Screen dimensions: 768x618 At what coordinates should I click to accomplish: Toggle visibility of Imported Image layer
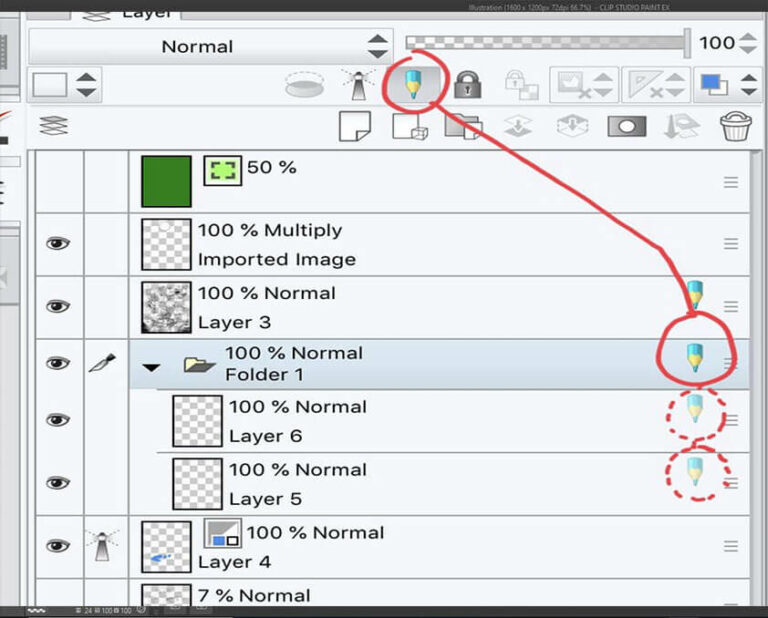(x=58, y=243)
